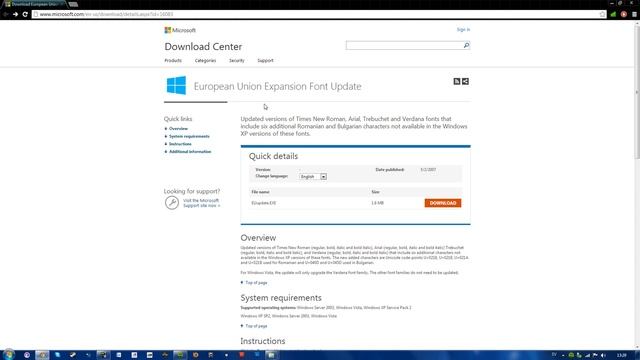Viewport: 640px width, 360px height.
Task: Click the volume icon in system tray
Action: (603, 355)
